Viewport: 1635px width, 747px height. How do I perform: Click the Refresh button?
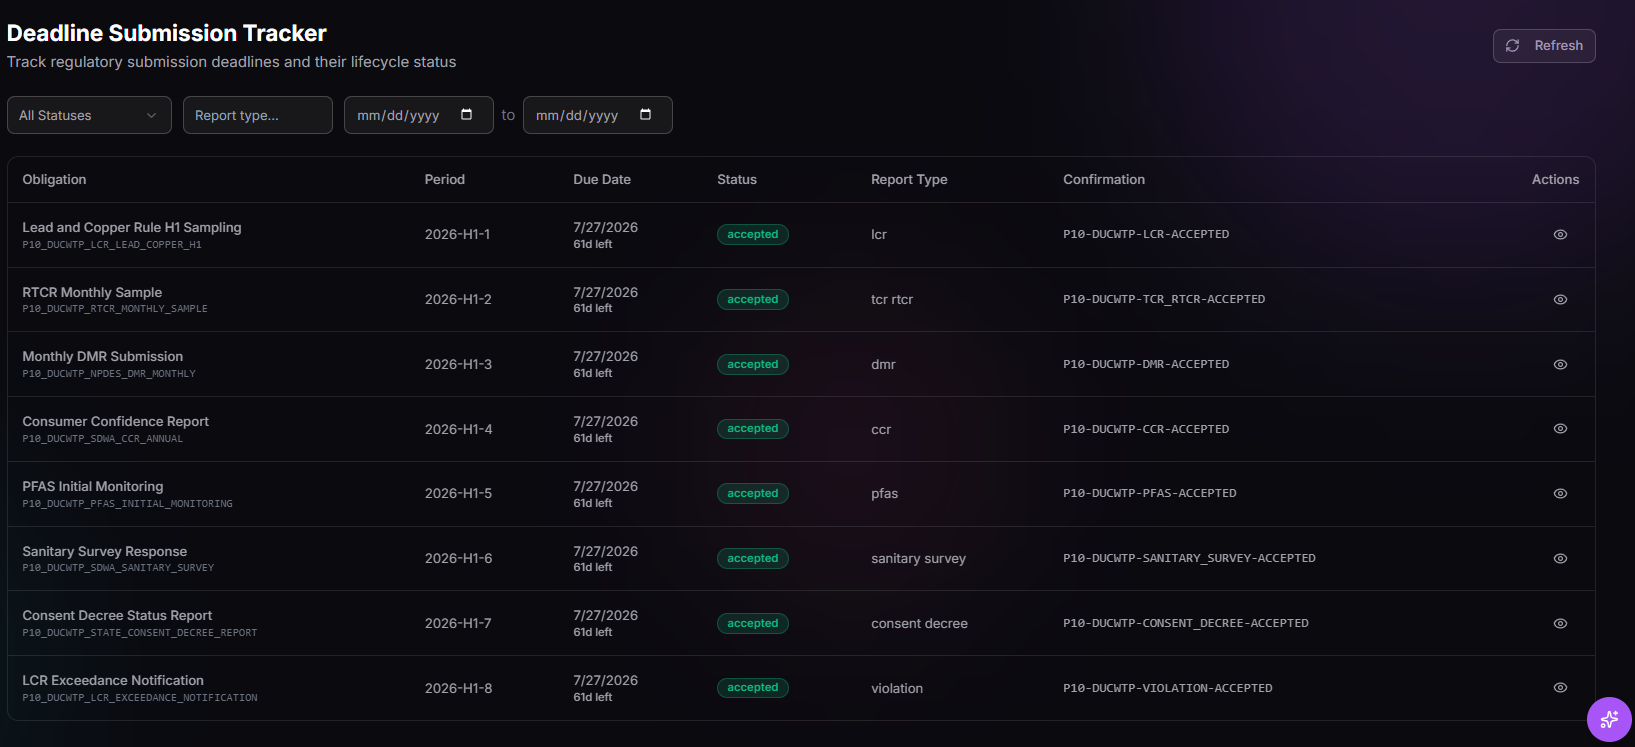coord(1544,46)
